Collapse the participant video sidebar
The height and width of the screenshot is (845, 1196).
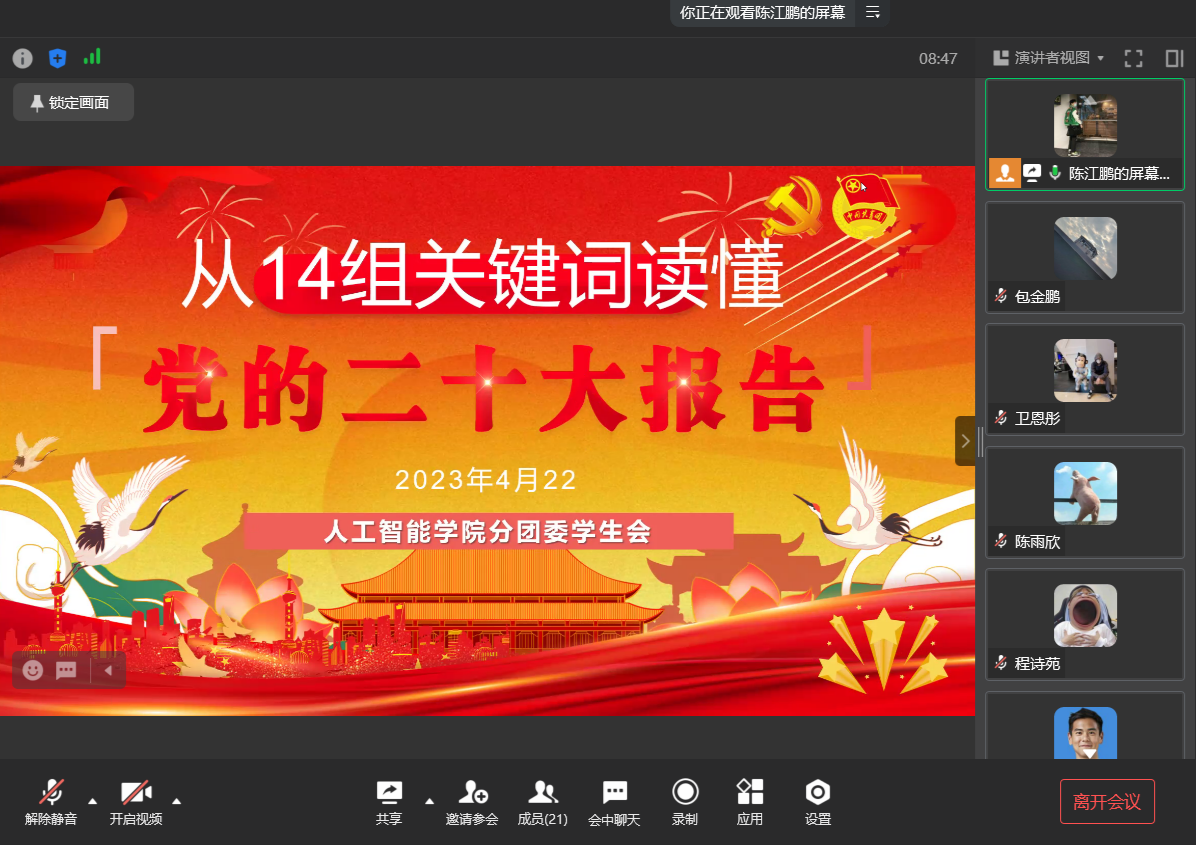coord(965,441)
